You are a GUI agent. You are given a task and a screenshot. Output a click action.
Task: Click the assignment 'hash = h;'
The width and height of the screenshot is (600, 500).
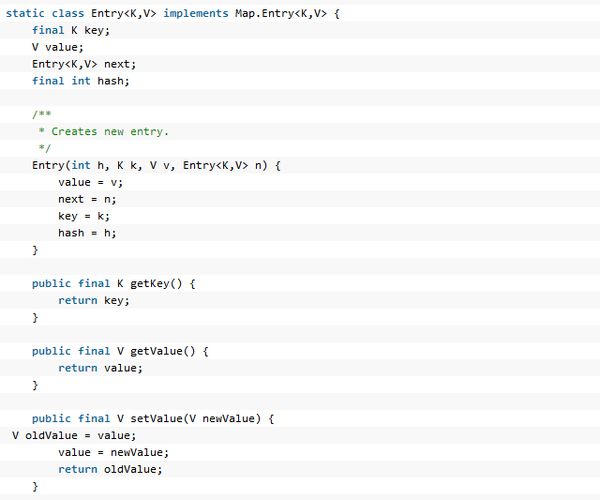(87, 233)
